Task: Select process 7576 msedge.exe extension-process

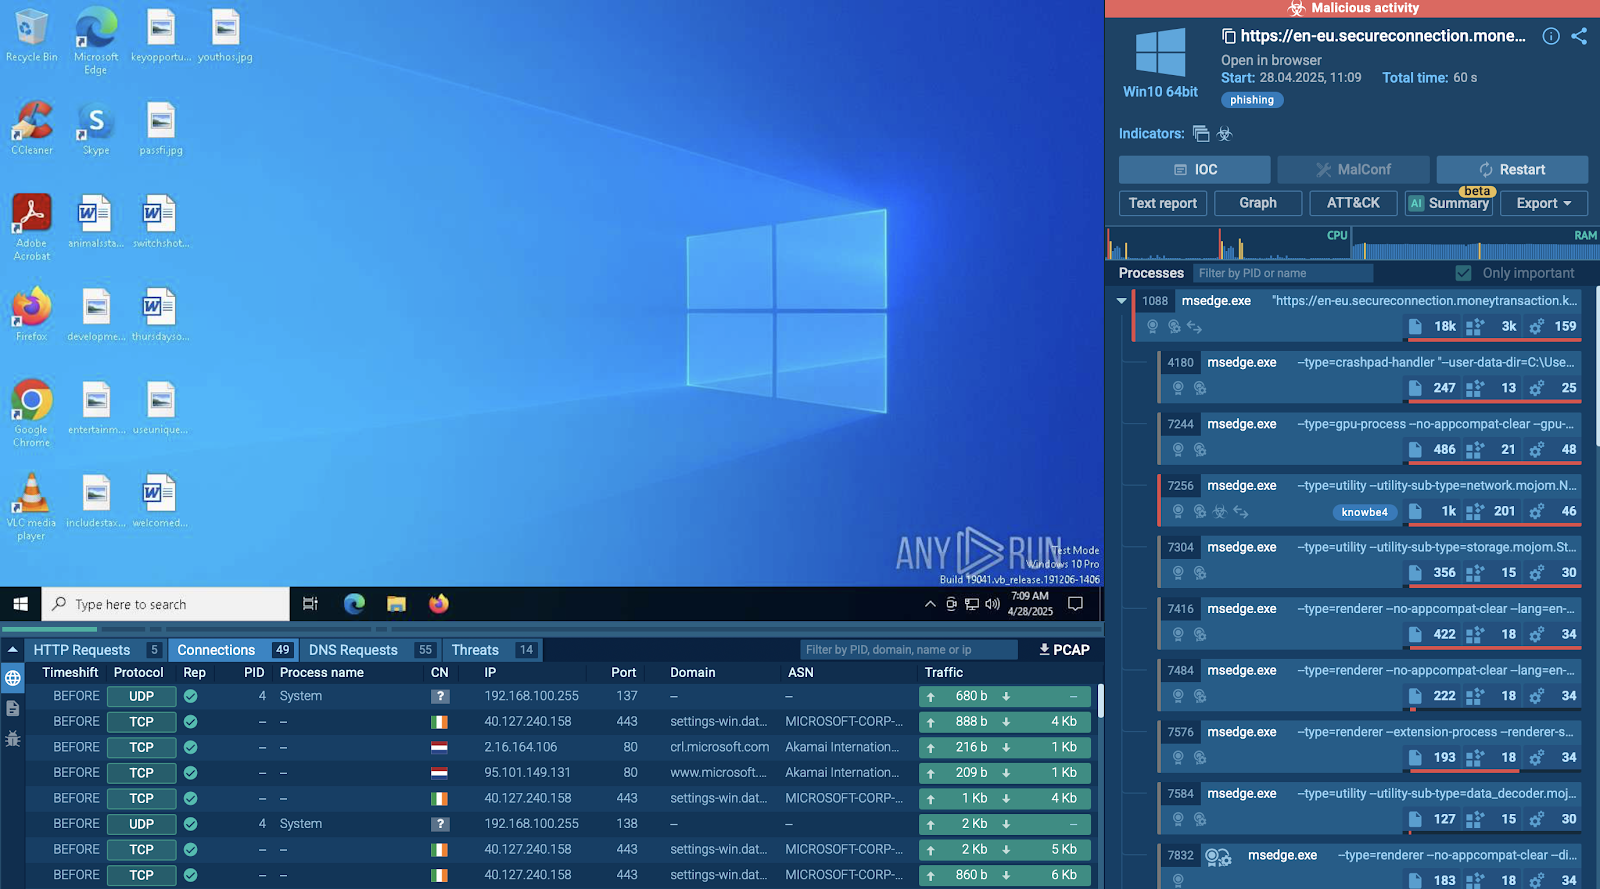Action: [1369, 746]
